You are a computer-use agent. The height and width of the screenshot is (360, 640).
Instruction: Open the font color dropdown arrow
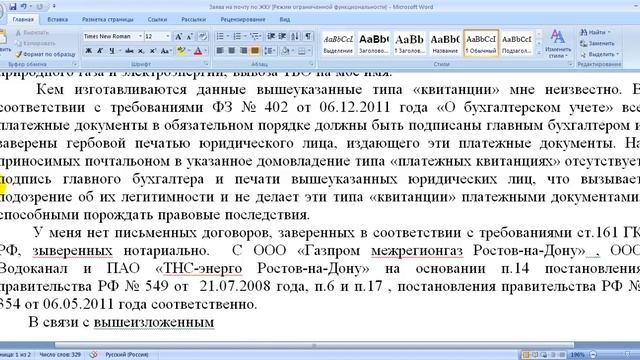coord(206,51)
